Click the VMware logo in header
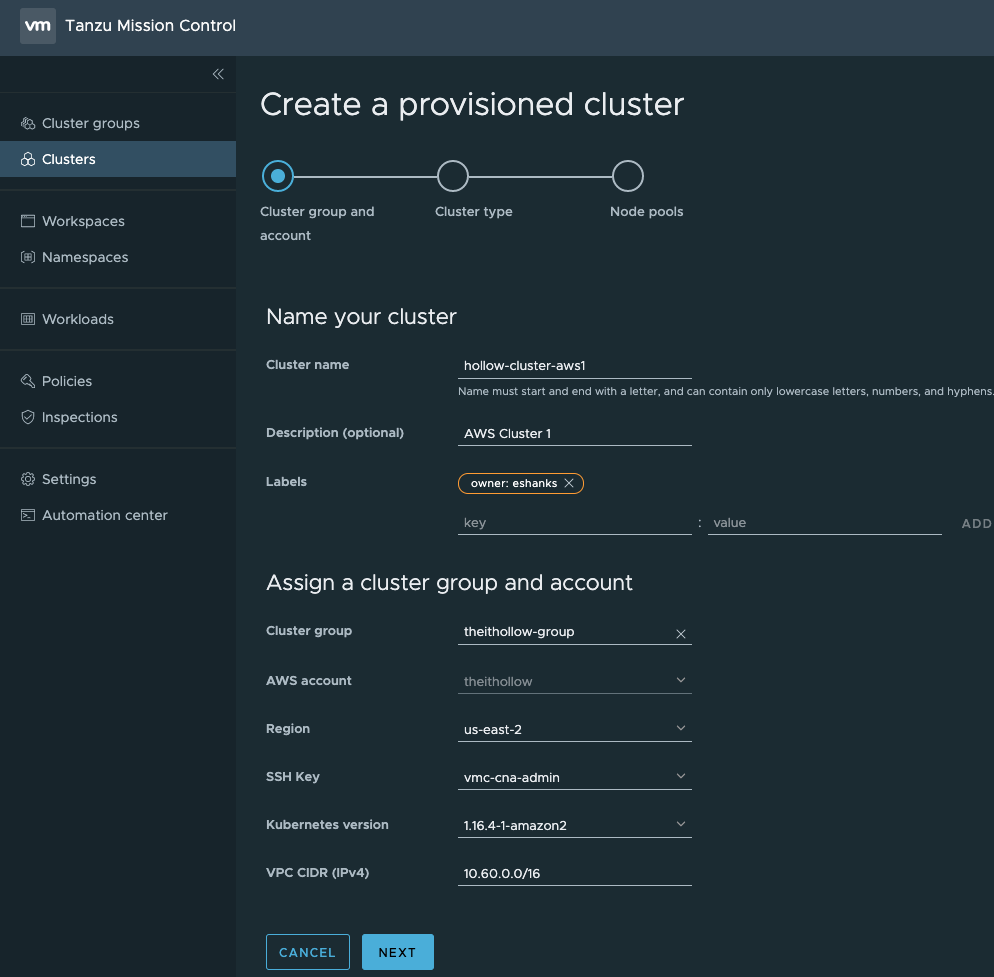Viewport: 994px width, 977px height. coord(37,26)
